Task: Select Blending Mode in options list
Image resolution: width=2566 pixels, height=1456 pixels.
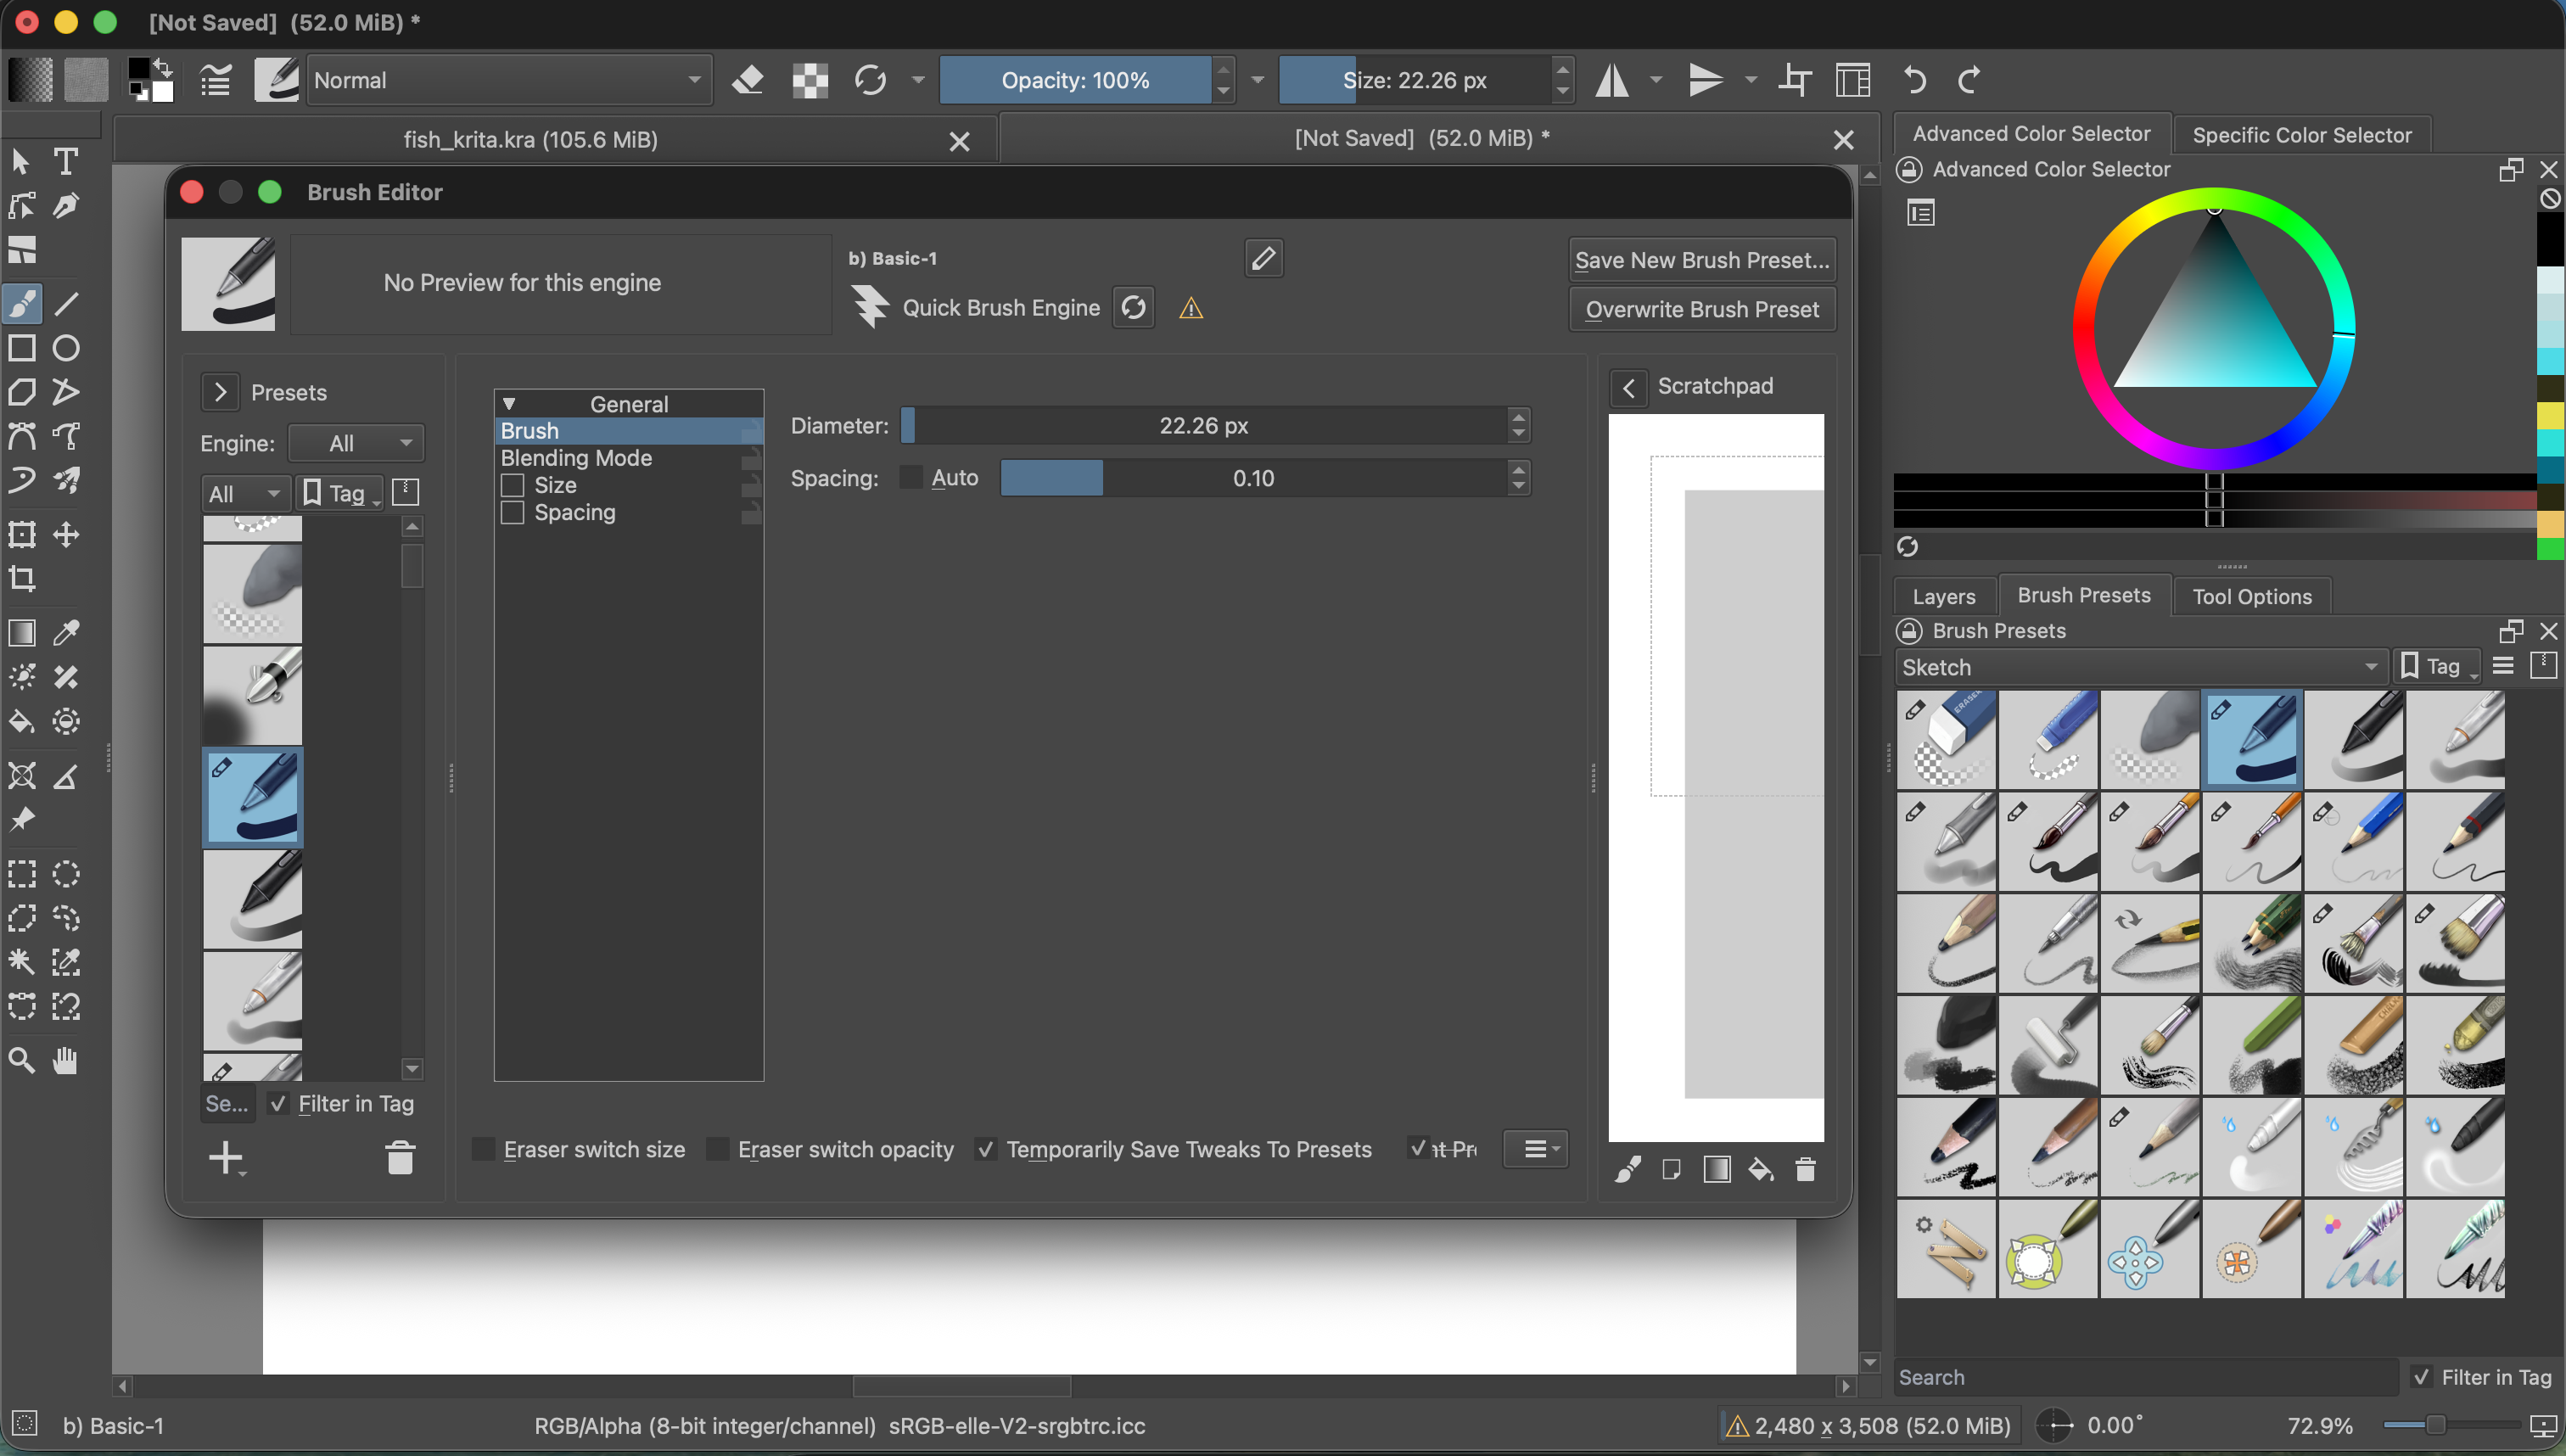Action: pyautogui.click(x=628, y=458)
